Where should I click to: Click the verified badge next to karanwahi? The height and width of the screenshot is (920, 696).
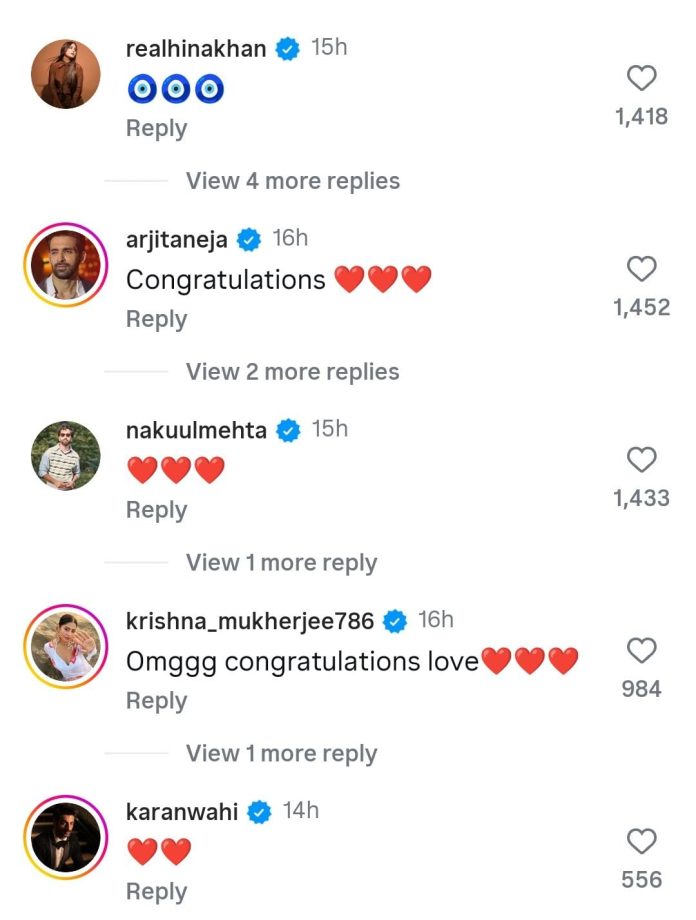[x=262, y=811]
